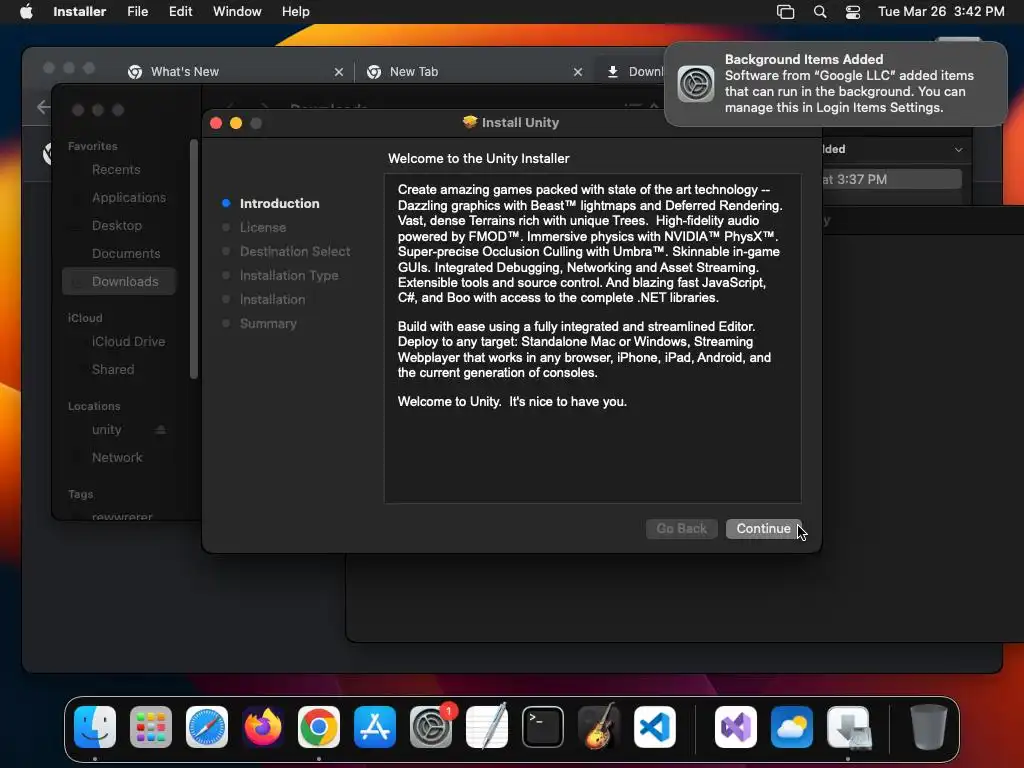Open the Installer app menu
1024x768 pixels.
click(x=80, y=11)
